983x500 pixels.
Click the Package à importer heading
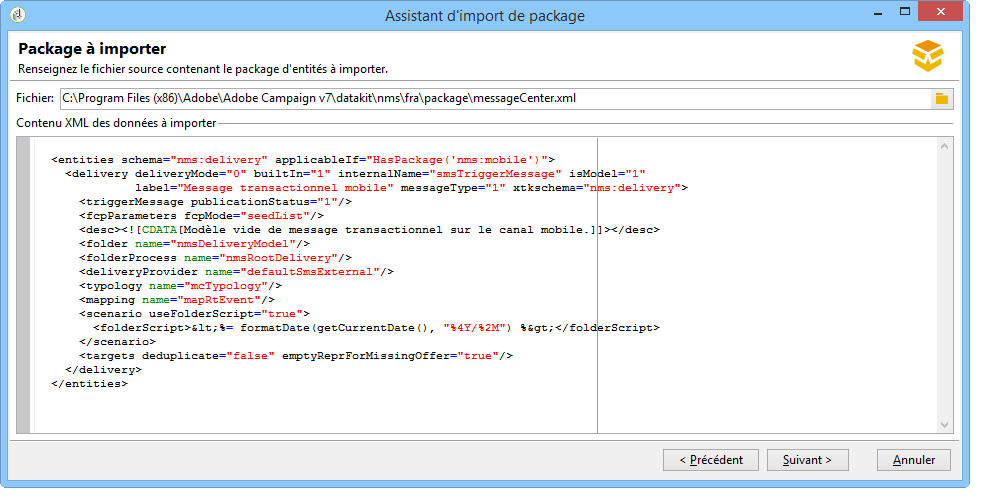92,49
